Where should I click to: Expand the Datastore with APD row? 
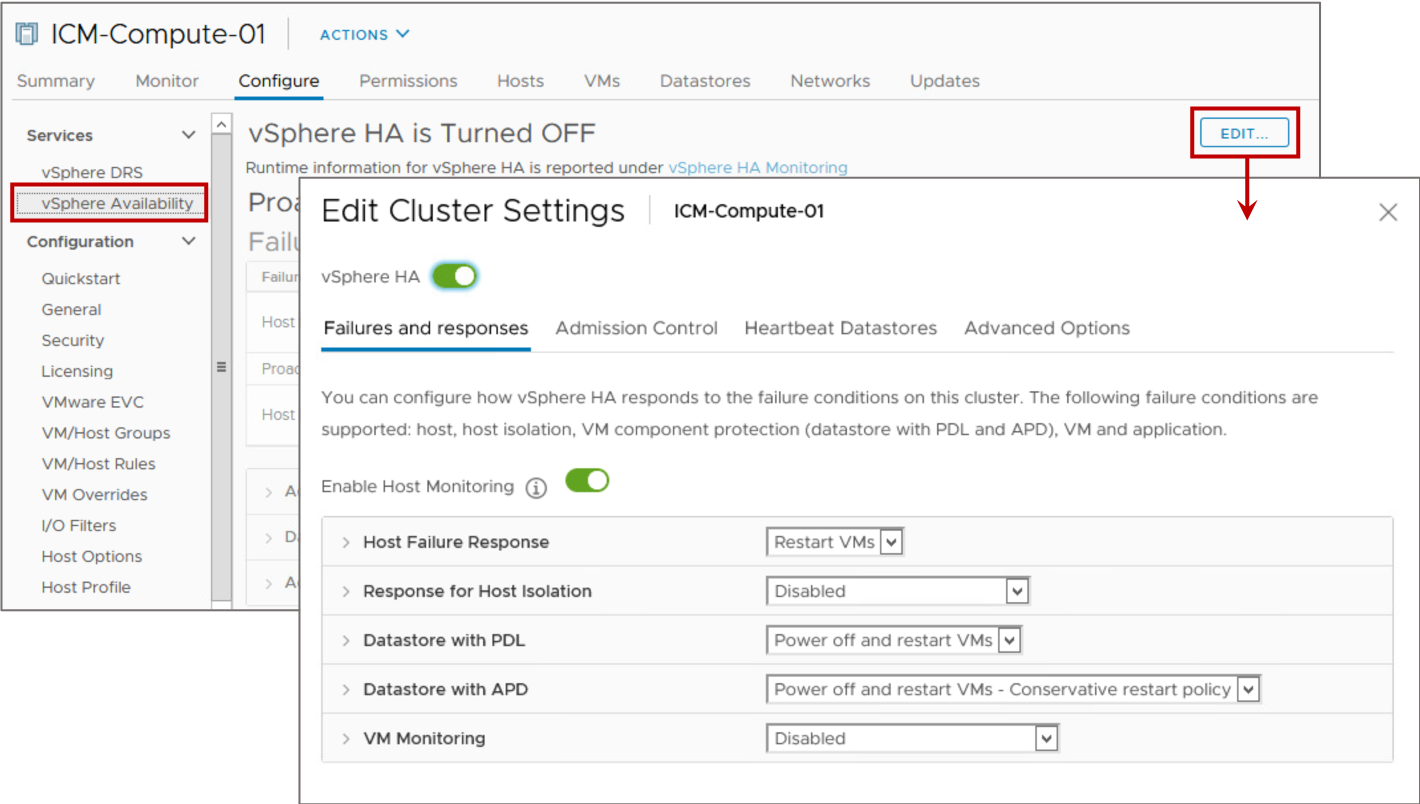347,689
